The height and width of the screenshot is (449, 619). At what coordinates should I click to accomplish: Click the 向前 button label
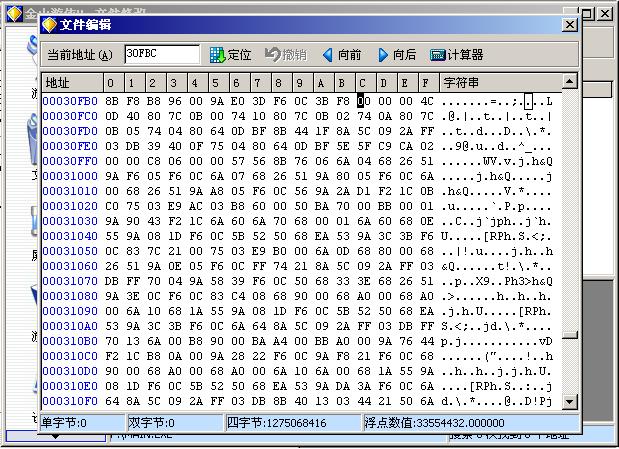point(349,54)
